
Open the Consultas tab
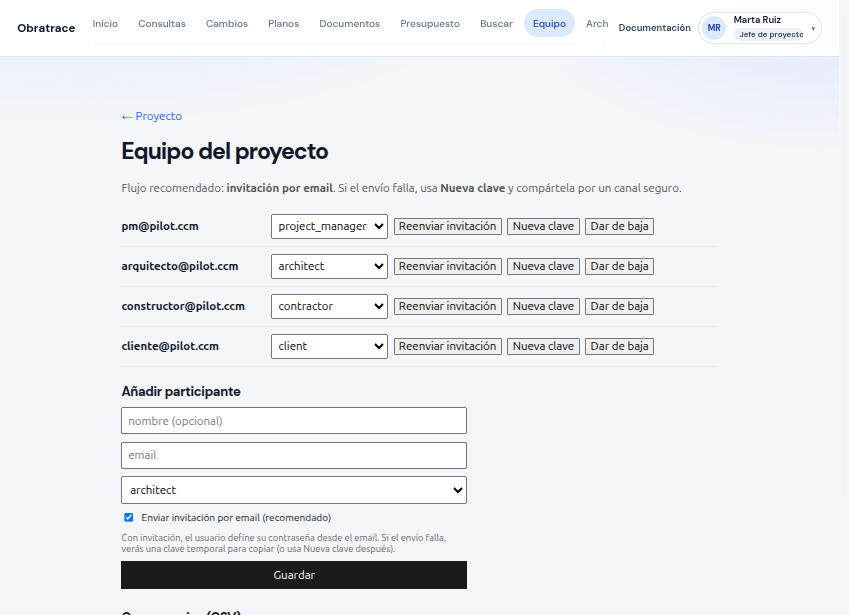click(x=162, y=24)
